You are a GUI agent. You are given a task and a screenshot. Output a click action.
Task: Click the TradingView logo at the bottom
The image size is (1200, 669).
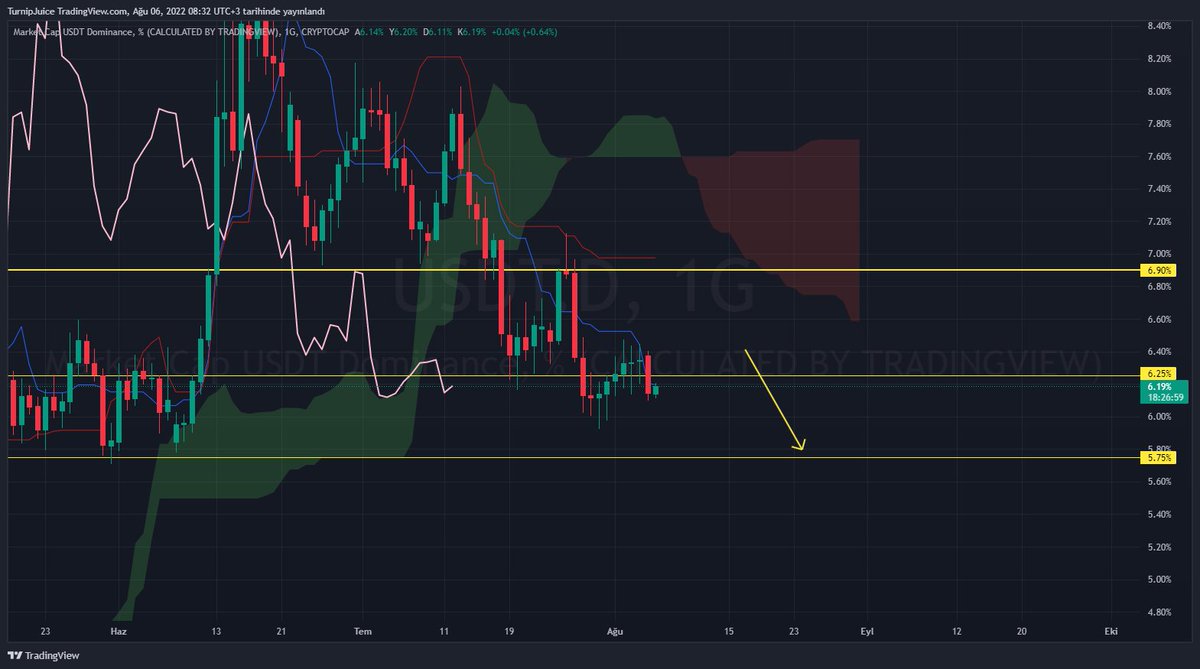[44, 656]
